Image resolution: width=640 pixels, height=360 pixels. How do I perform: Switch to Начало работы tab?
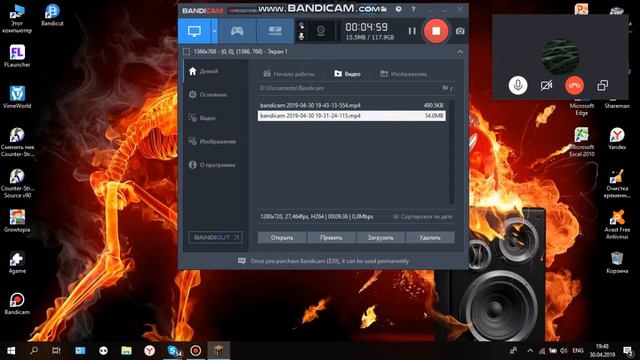click(x=289, y=74)
